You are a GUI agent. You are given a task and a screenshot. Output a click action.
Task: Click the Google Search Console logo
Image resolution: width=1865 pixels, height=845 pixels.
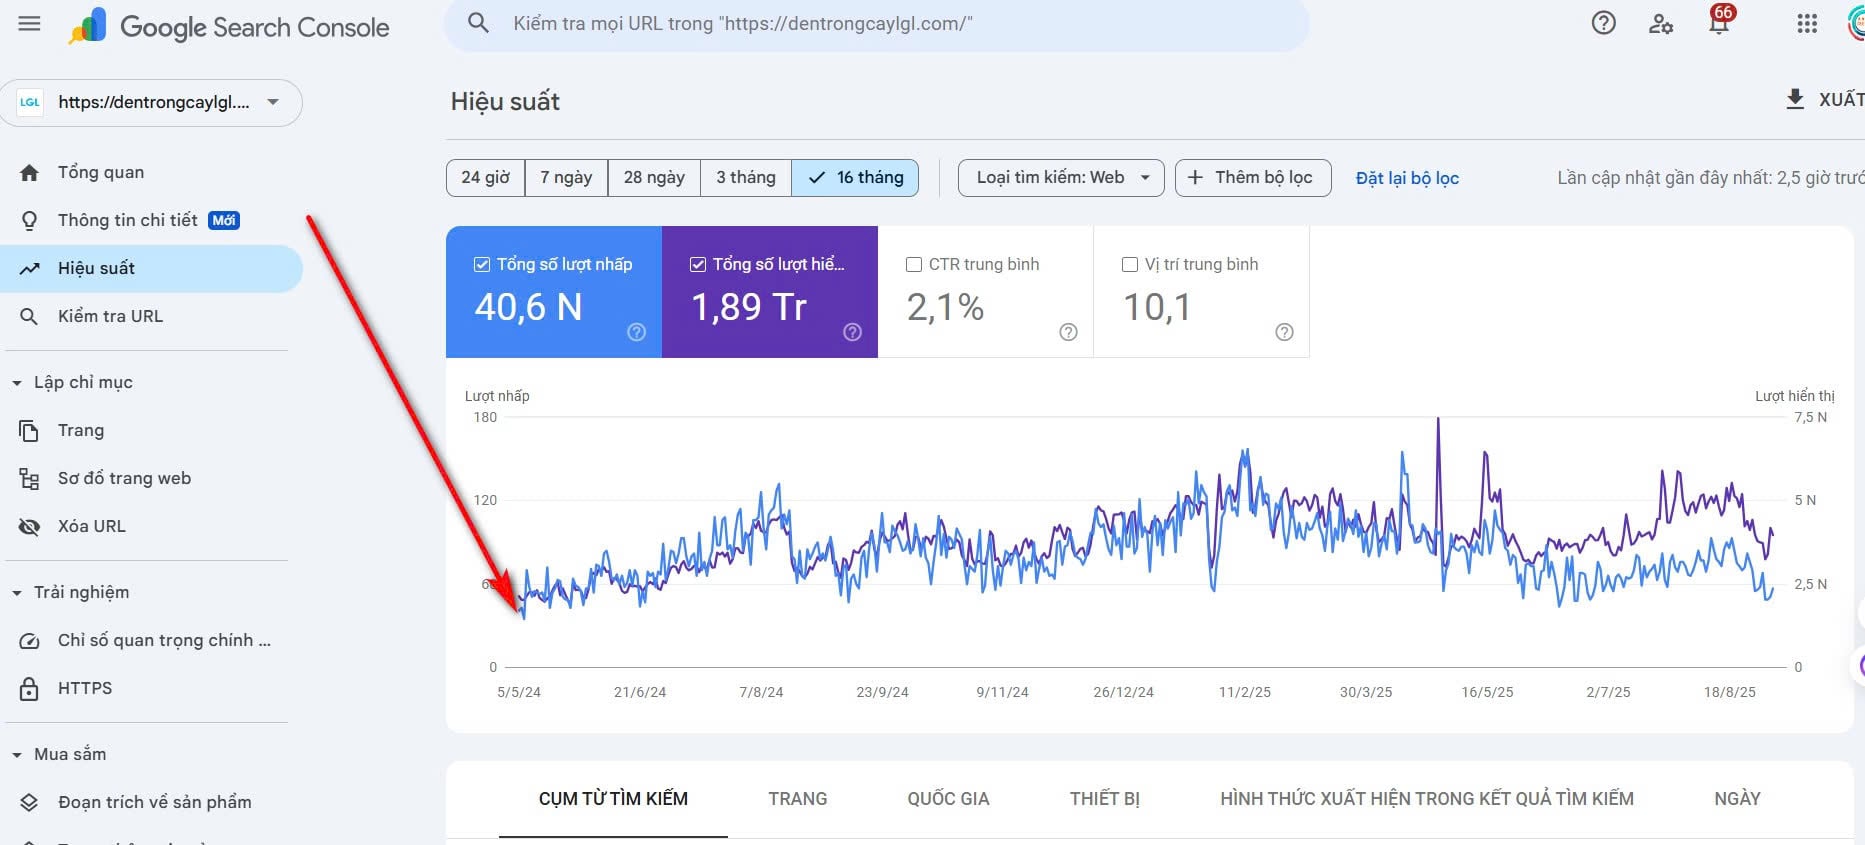(x=229, y=26)
